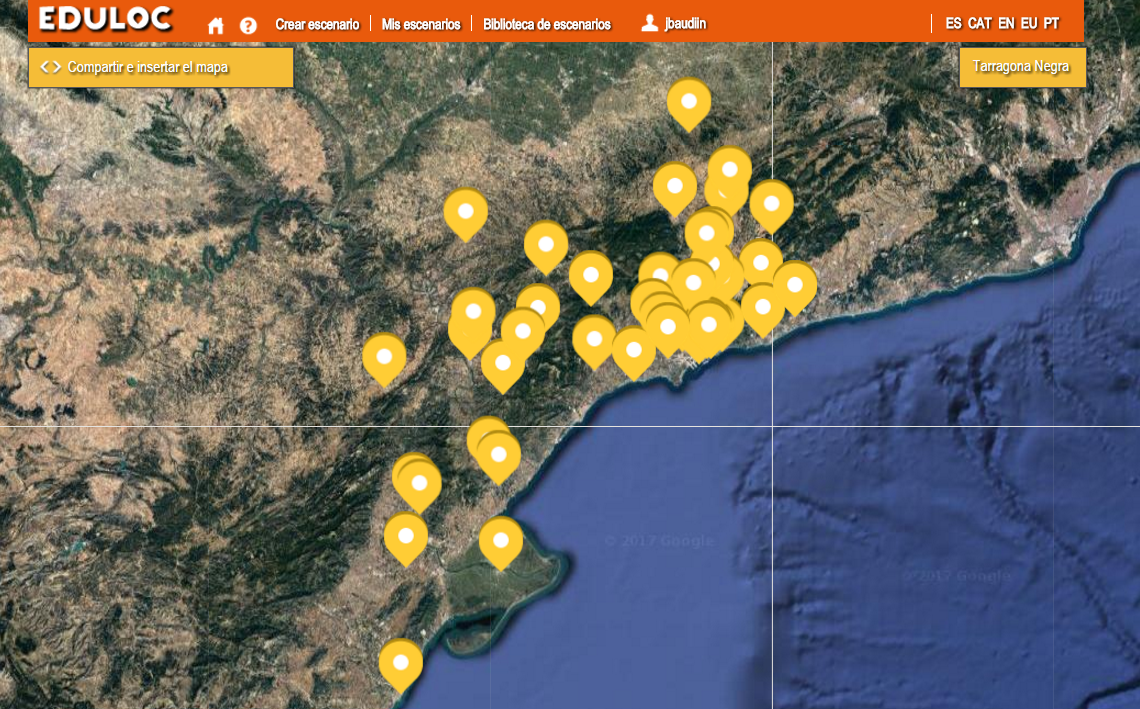Click the user profile icon

pyautogui.click(x=650, y=23)
